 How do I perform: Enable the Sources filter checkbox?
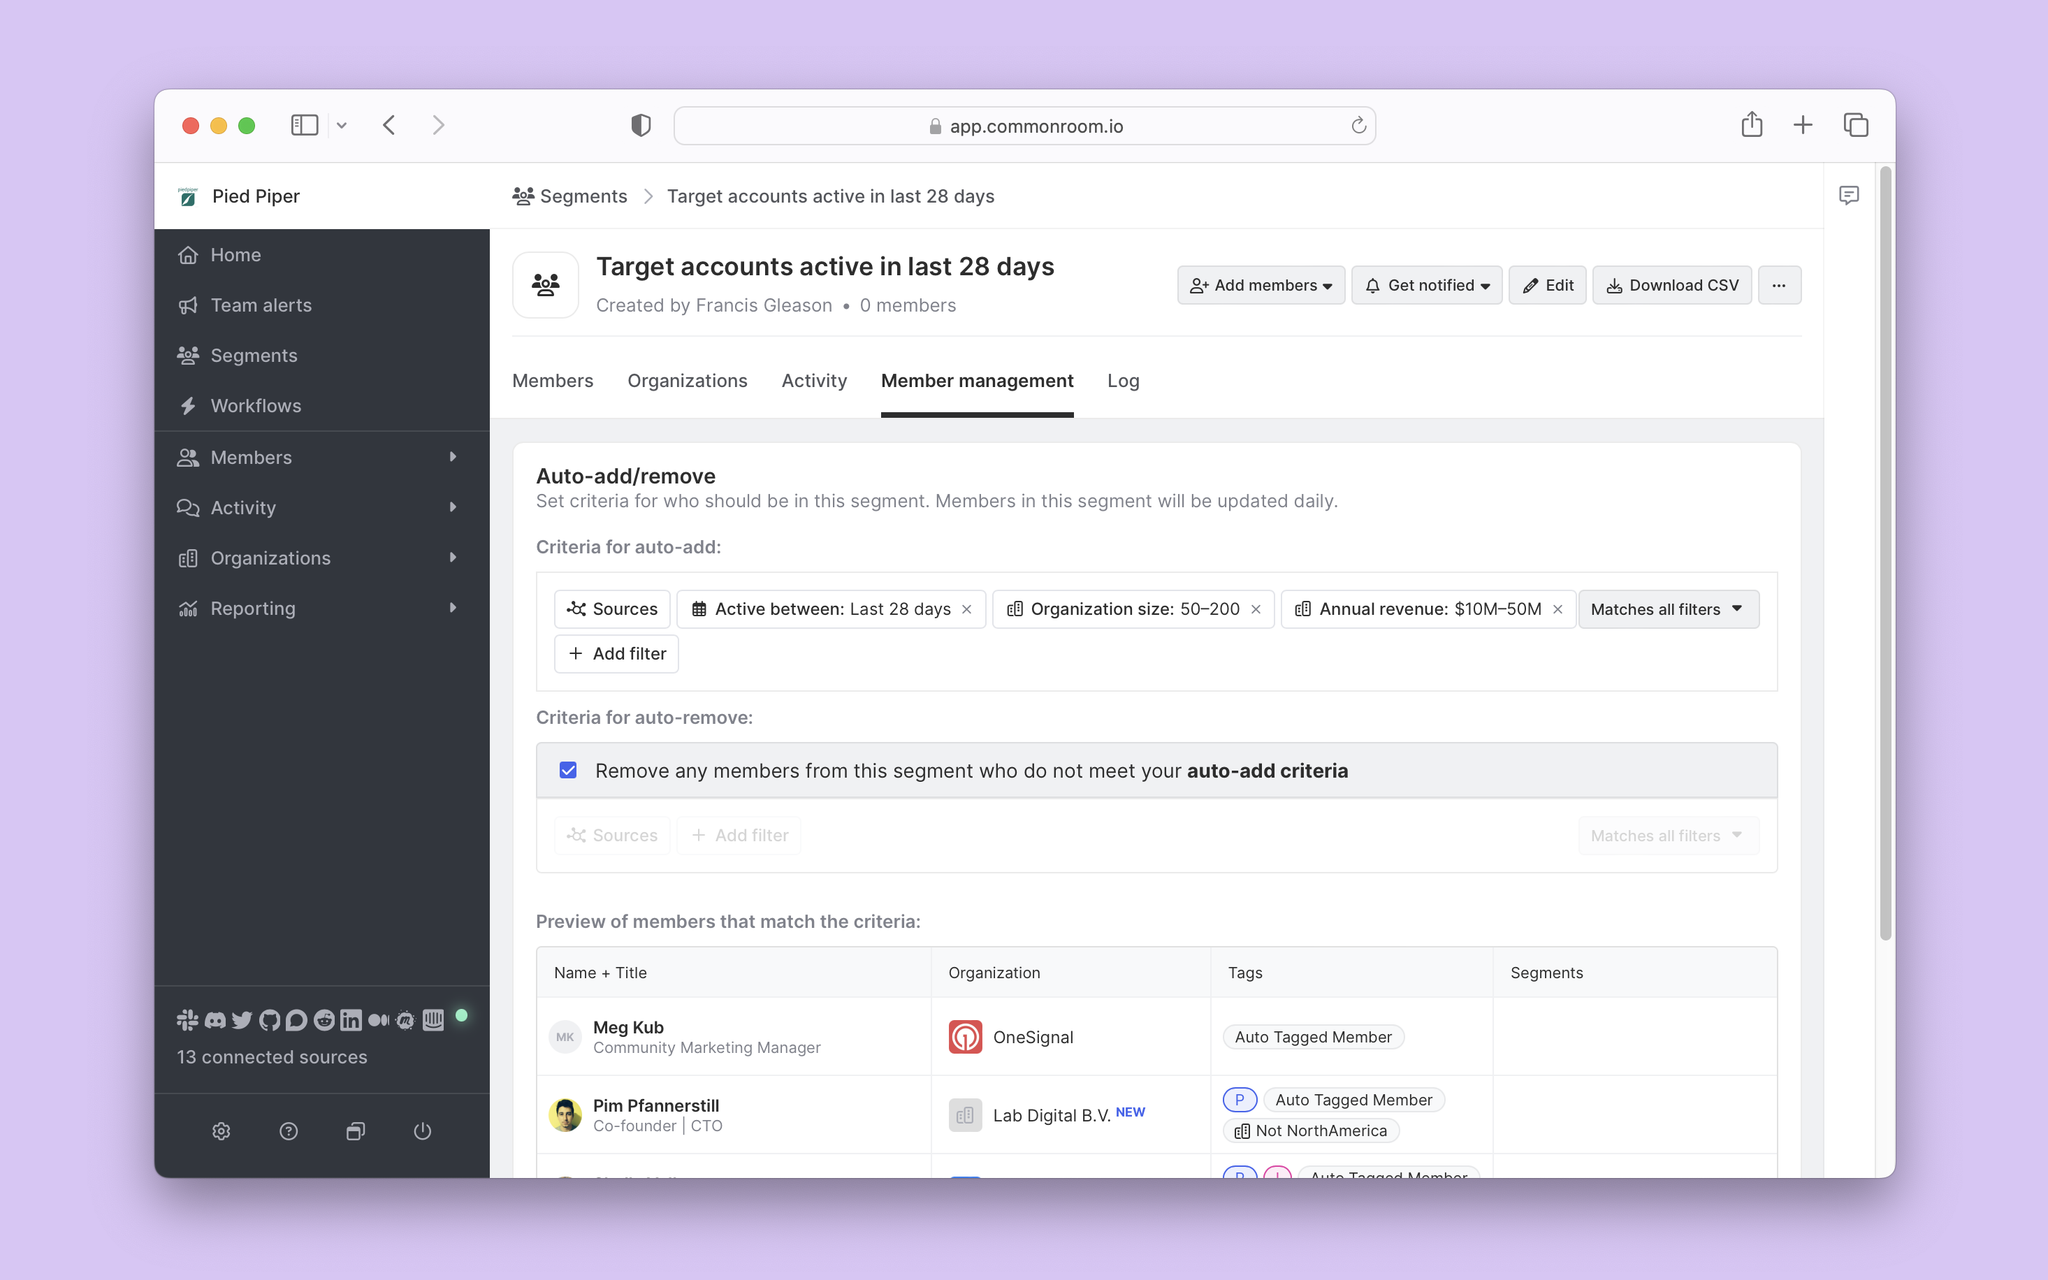click(612, 836)
